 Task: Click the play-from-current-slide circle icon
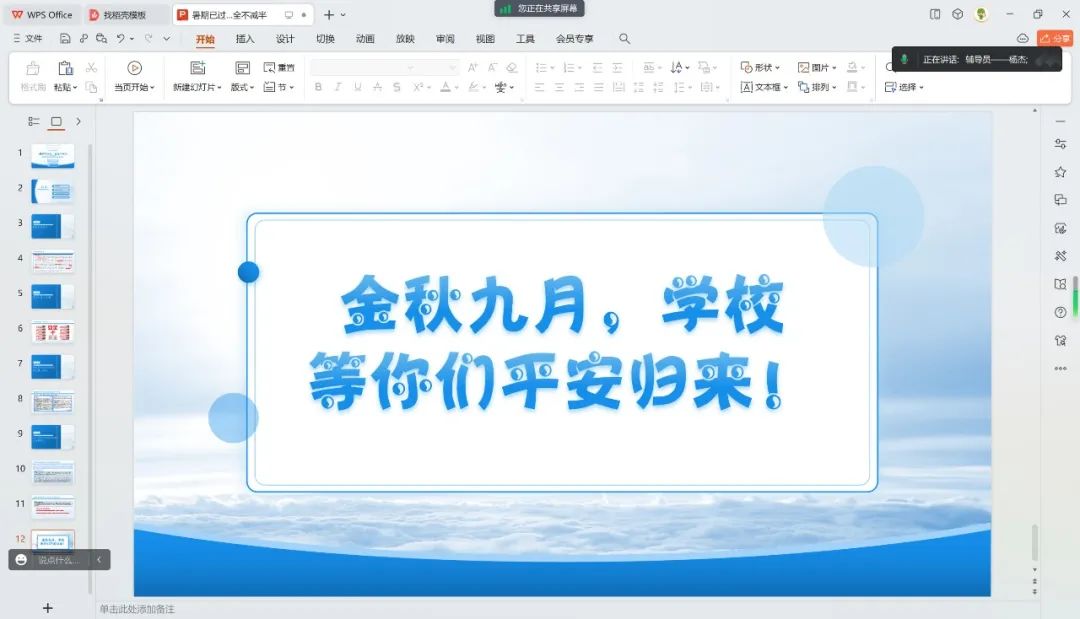coord(134,67)
